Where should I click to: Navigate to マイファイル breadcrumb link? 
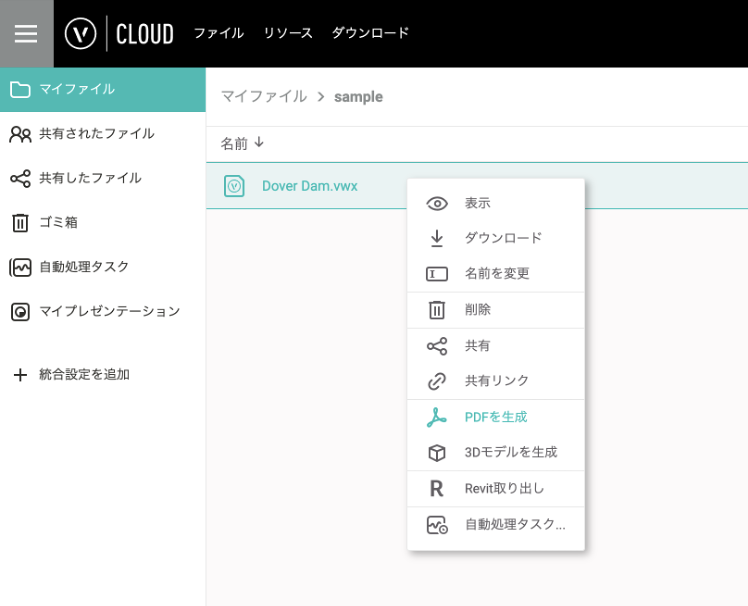(x=263, y=97)
